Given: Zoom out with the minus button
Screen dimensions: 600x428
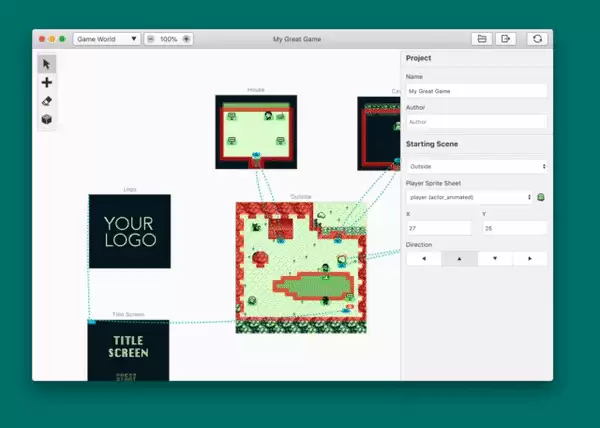Looking at the screenshot, I should point(151,39).
